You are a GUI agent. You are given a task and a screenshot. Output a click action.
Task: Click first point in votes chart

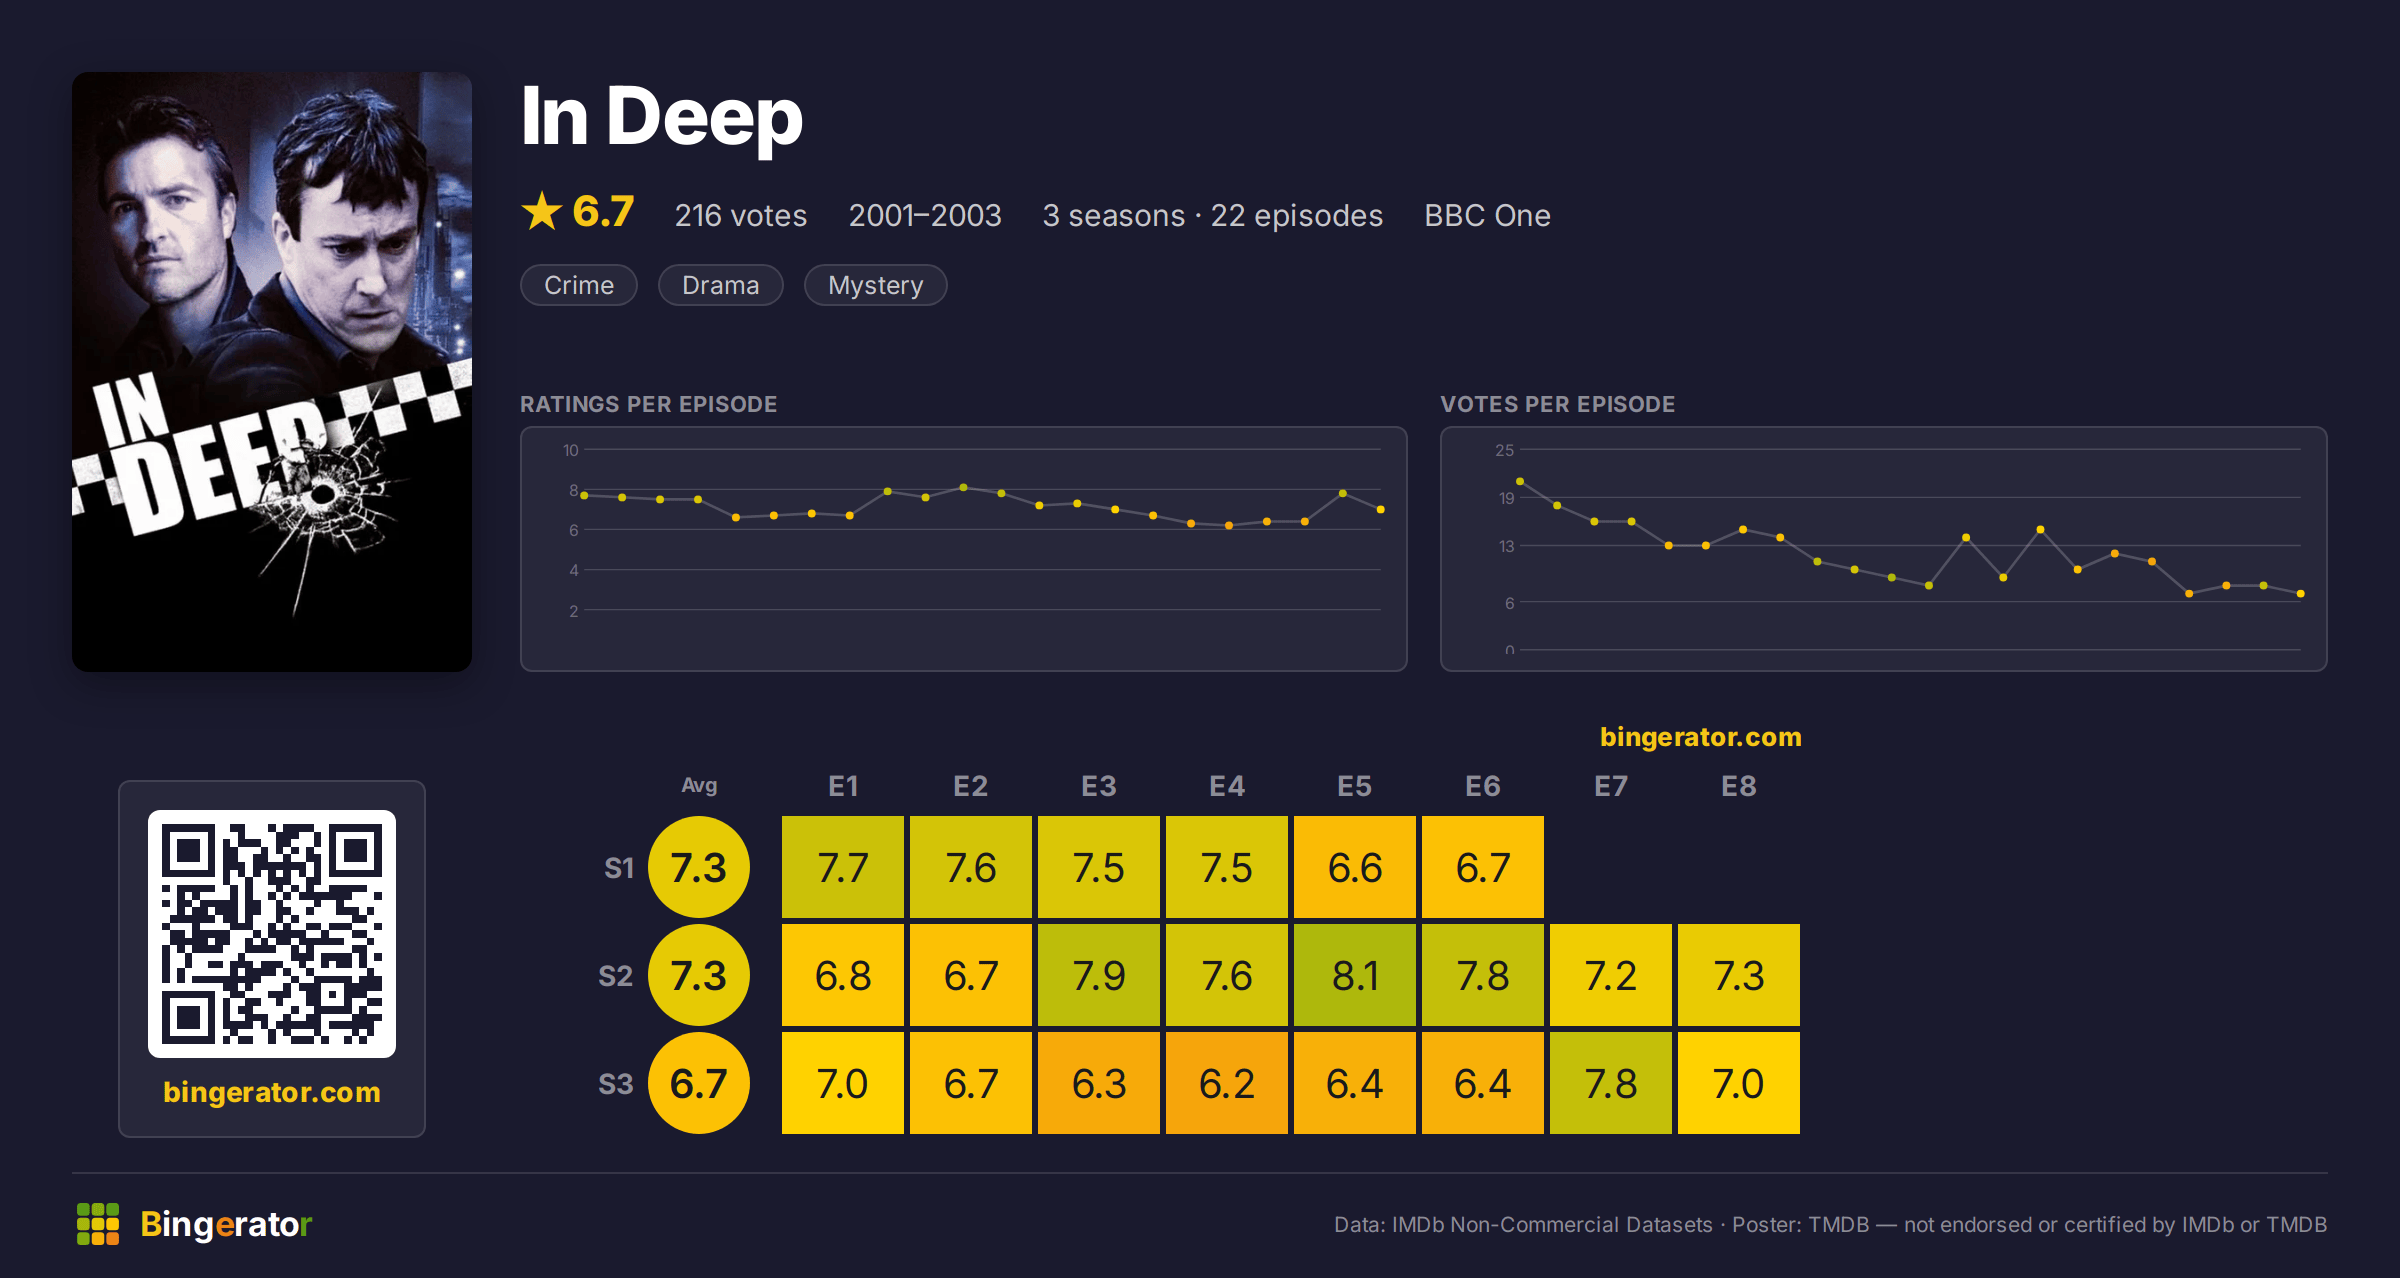1520,482
